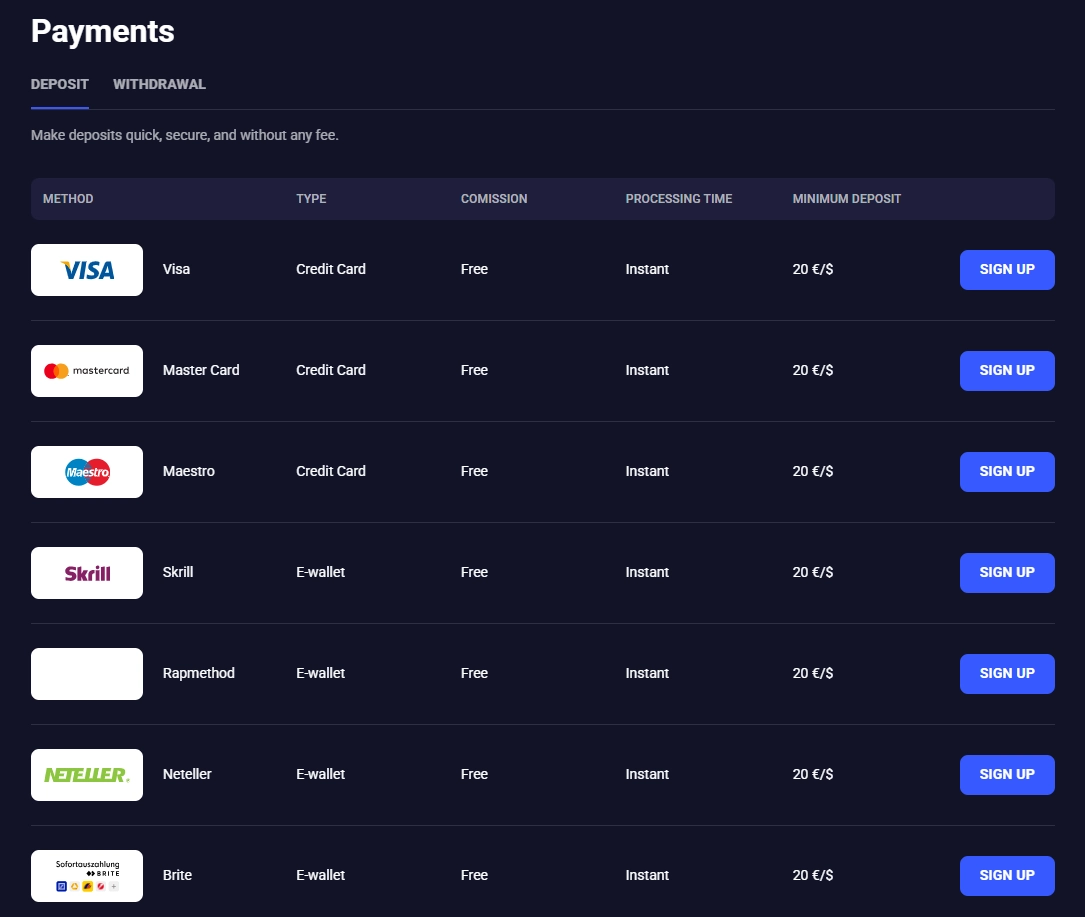Click the Neteller logo card

tap(87, 775)
